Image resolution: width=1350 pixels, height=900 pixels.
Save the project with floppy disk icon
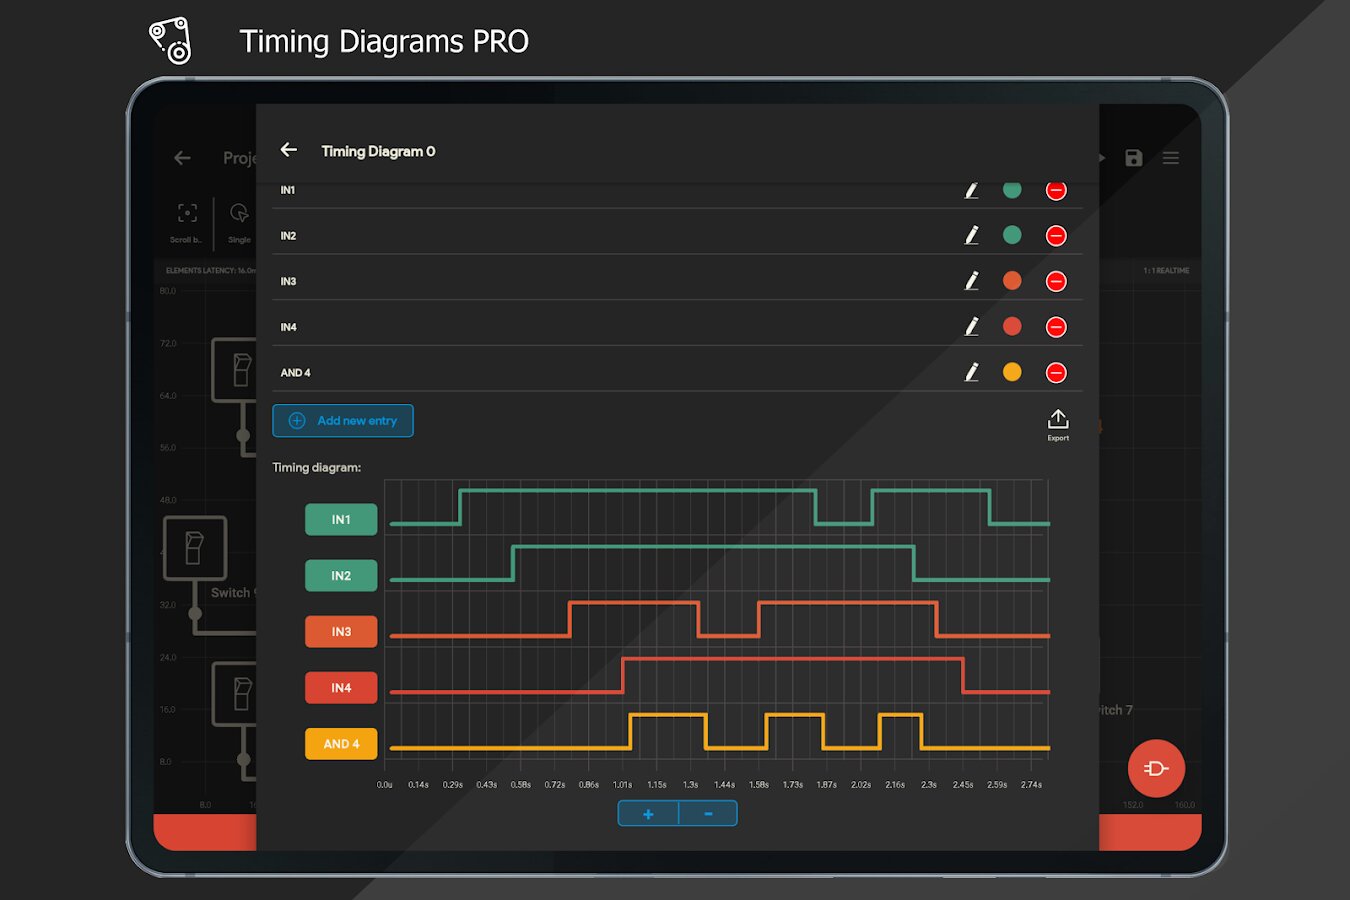[x=1133, y=158]
